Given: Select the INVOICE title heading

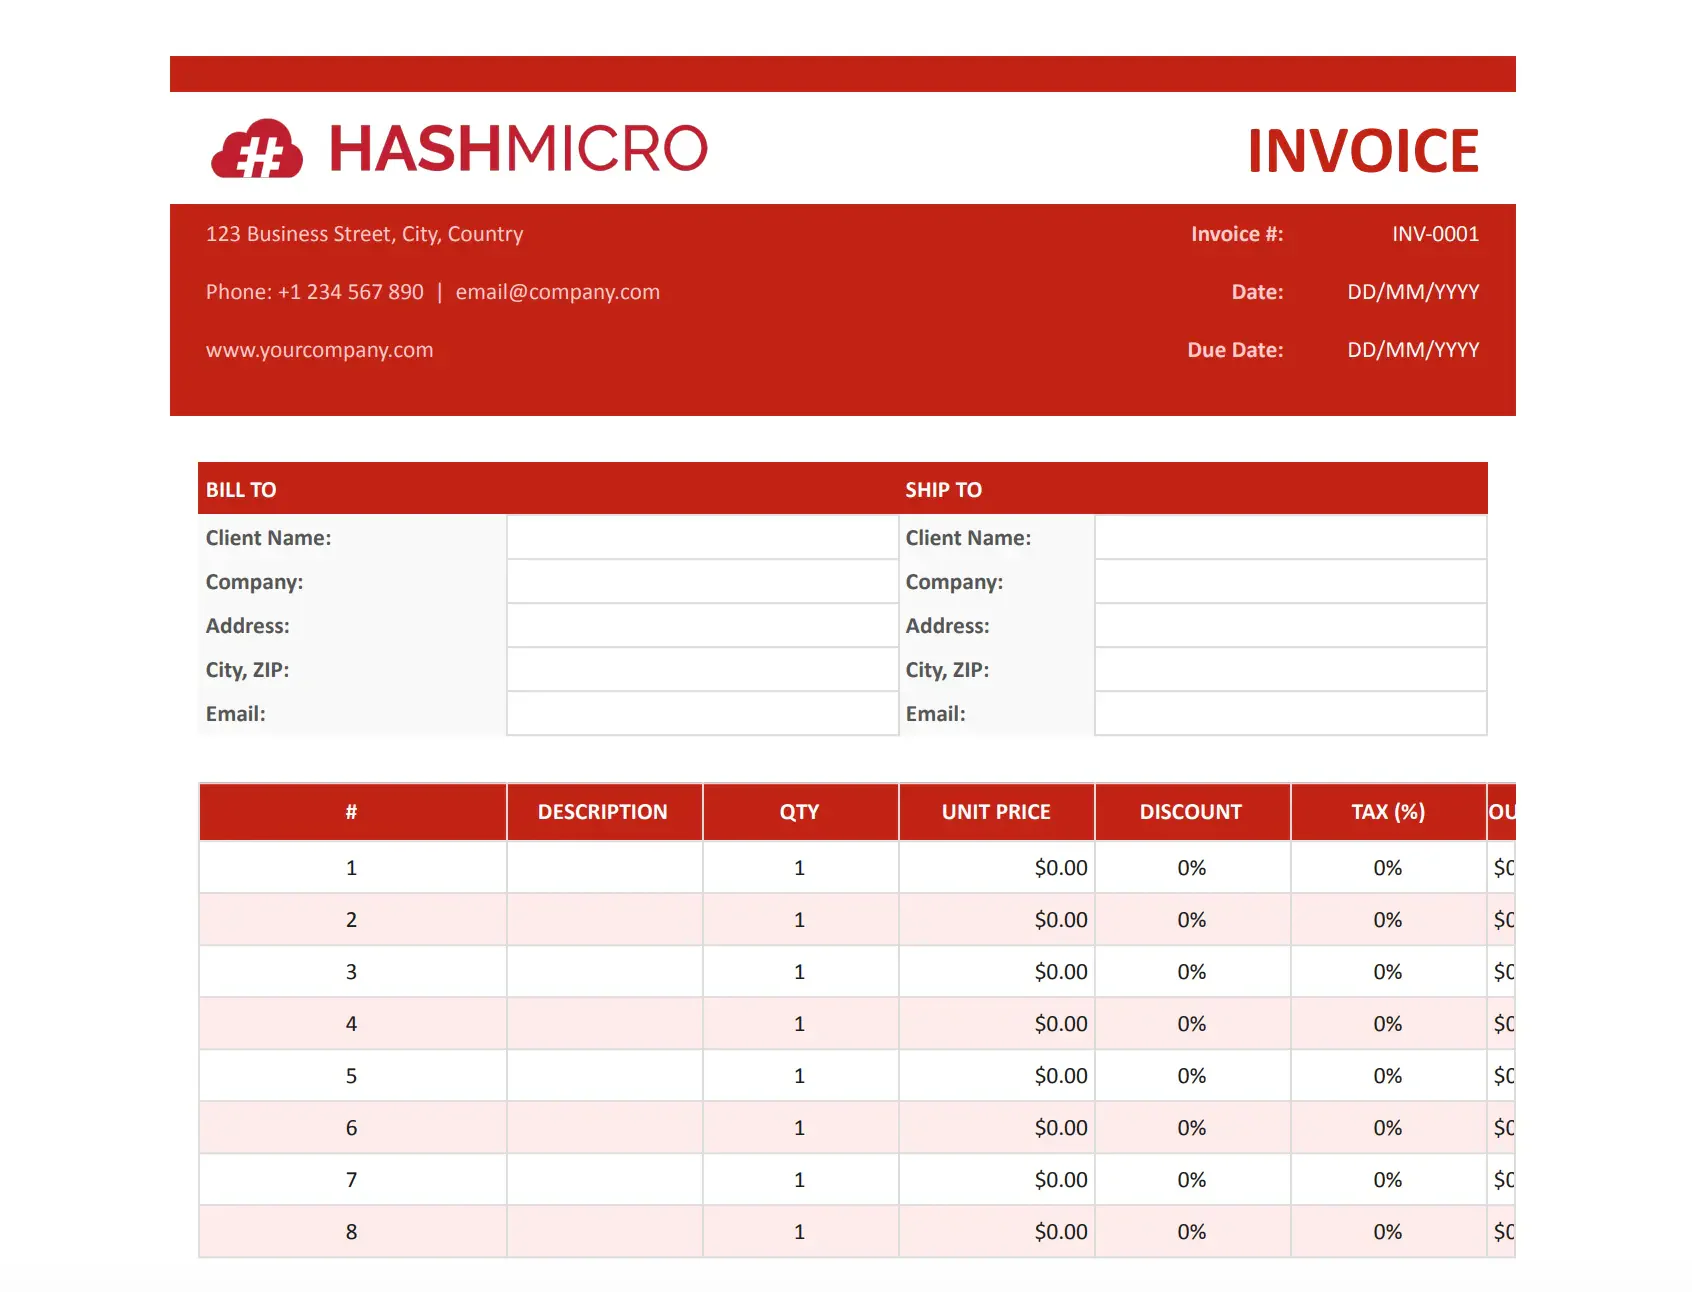Looking at the screenshot, I should 1363,151.
